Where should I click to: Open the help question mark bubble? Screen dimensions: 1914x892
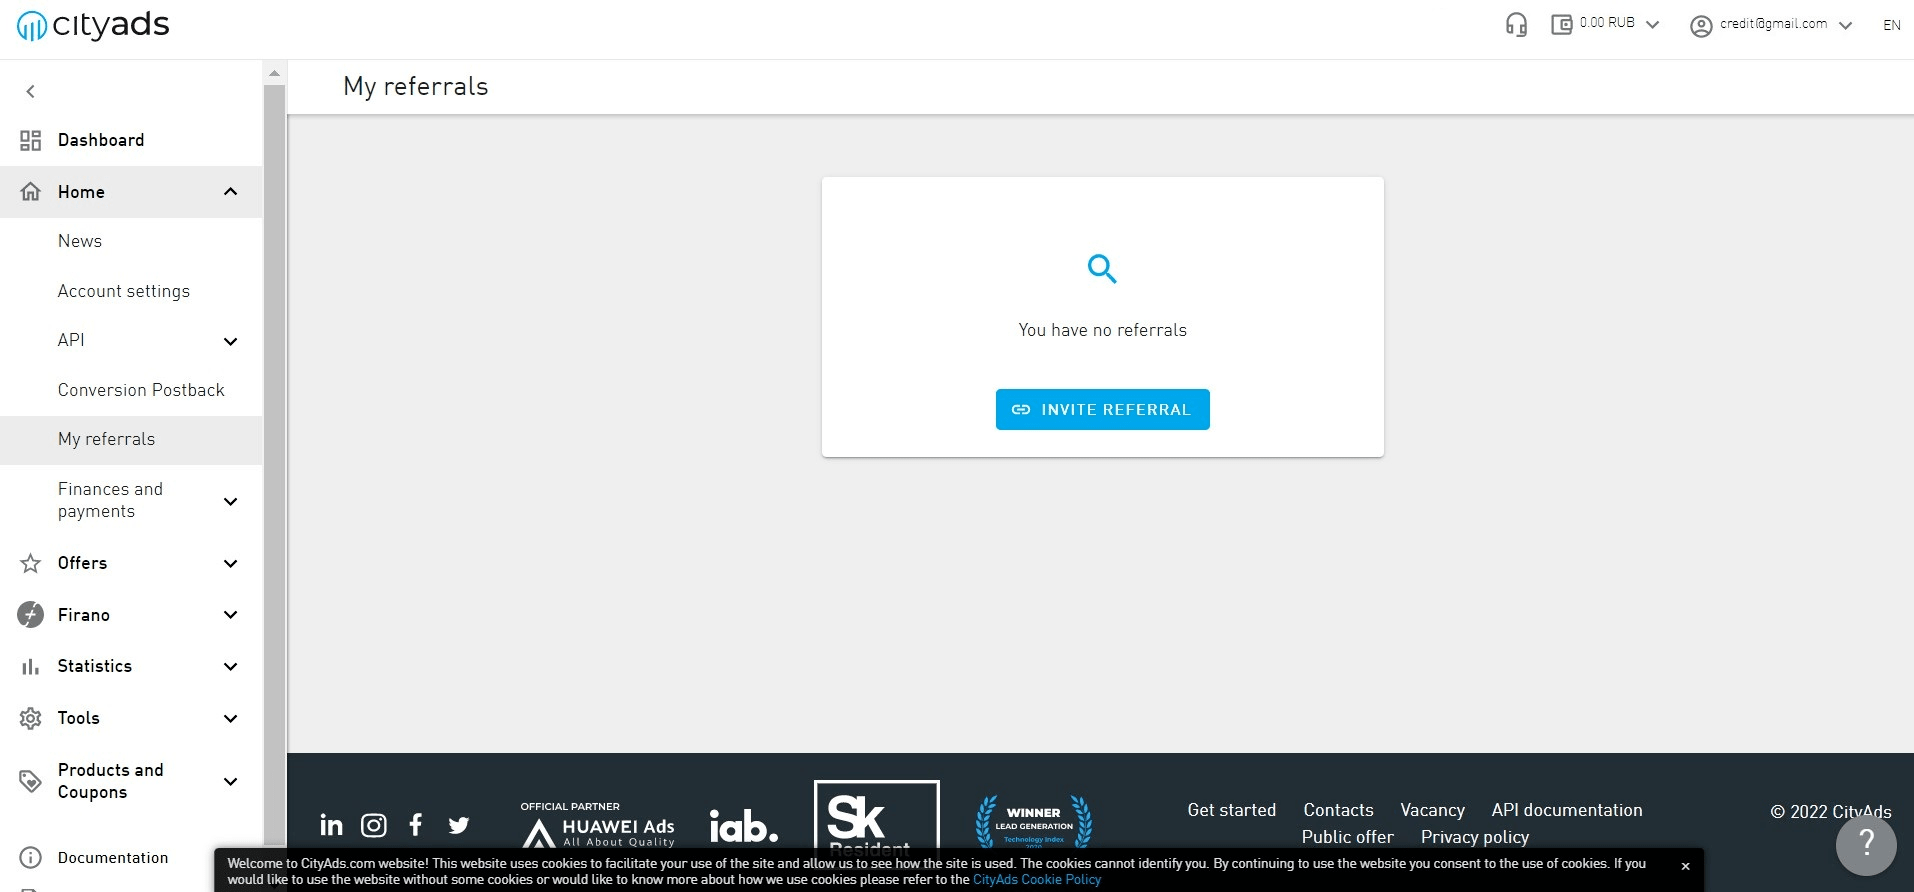(x=1866, y=844)
